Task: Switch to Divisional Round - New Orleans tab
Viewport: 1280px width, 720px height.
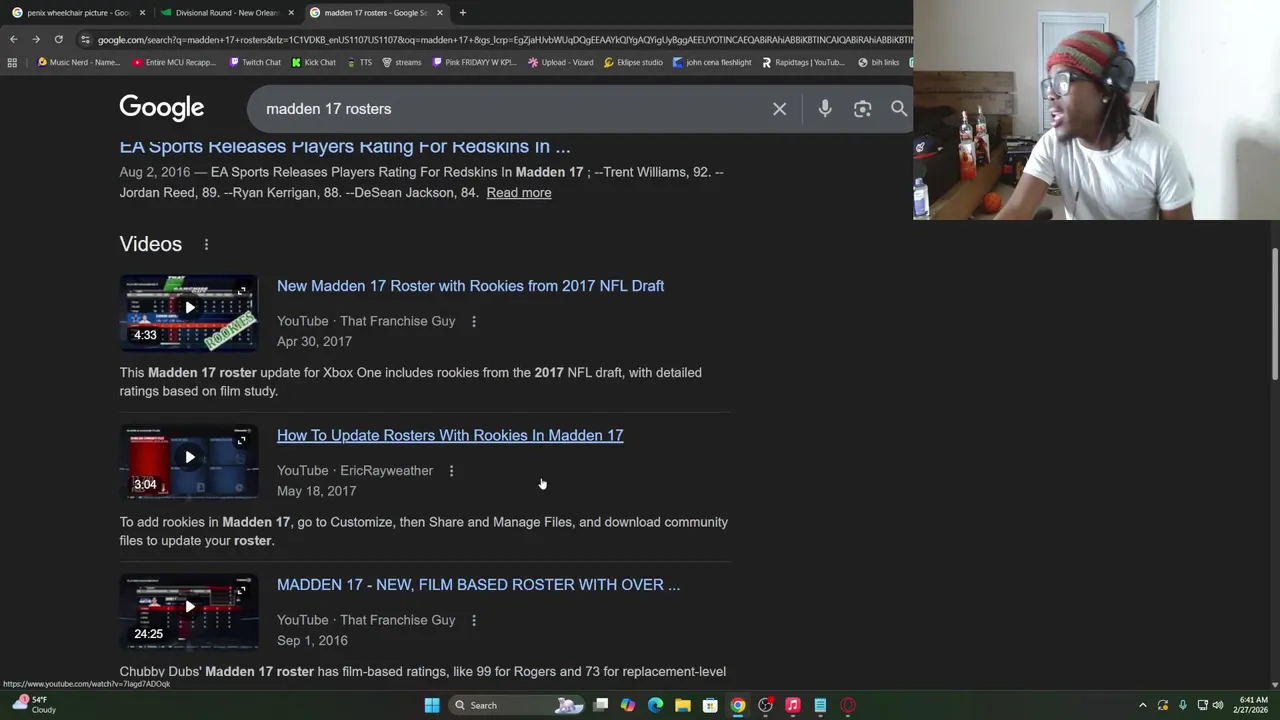Action: click(x=226, y=12)
